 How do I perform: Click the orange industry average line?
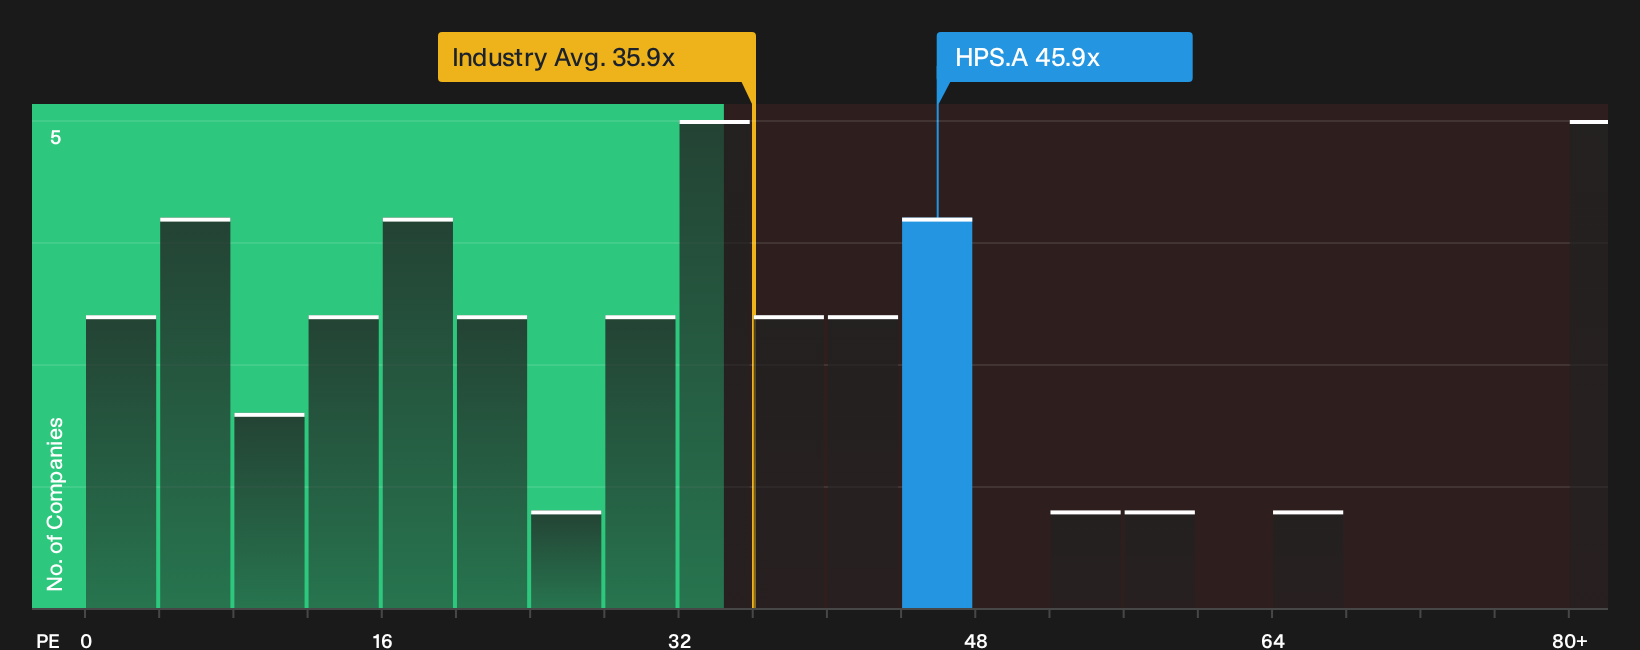point(753,345)
